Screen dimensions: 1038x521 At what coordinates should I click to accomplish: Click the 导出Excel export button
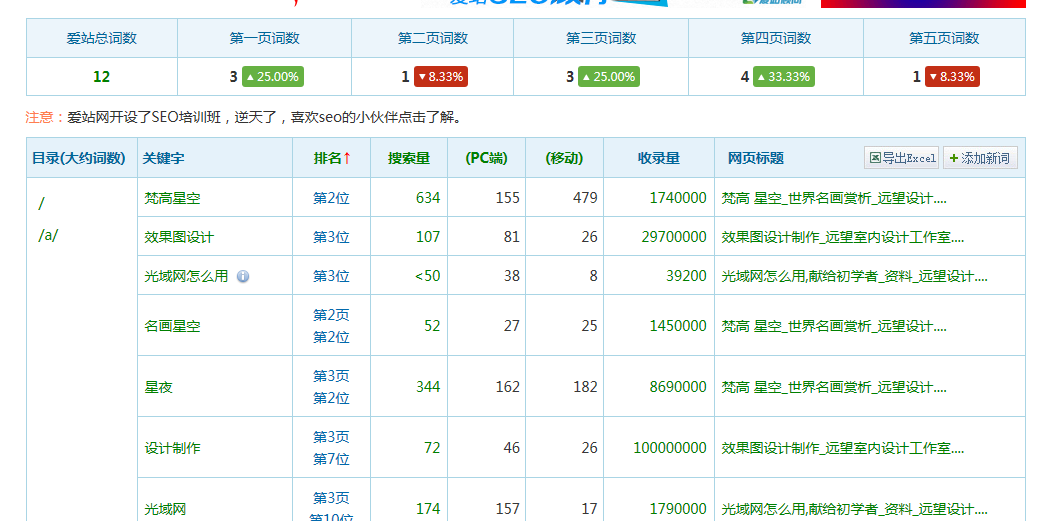click(902, 158)
